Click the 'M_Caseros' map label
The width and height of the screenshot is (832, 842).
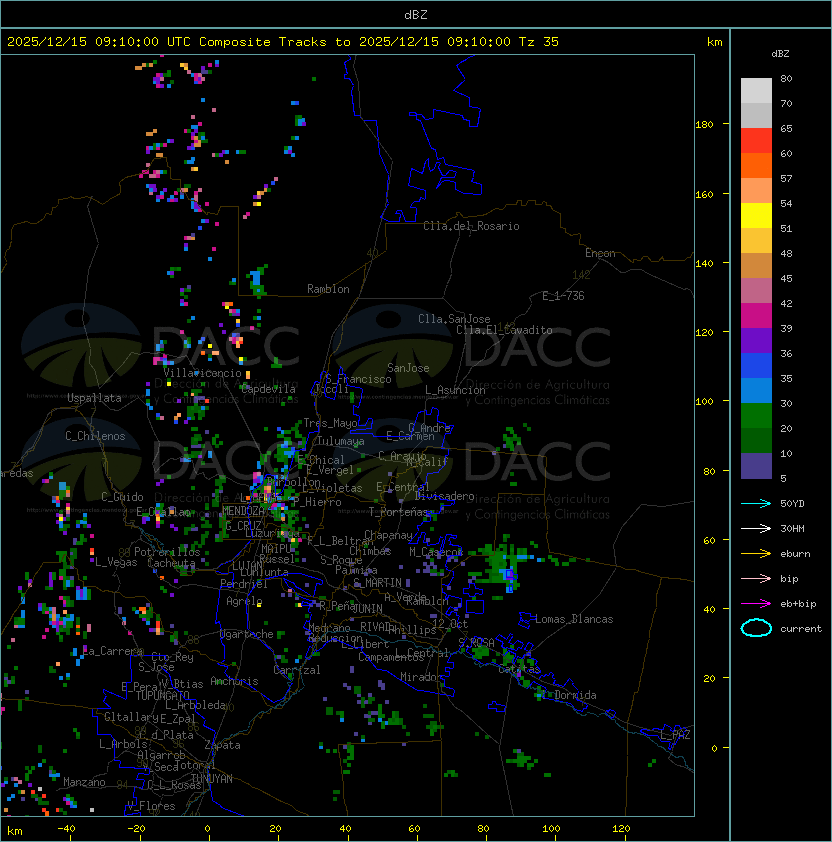point(436,552)
